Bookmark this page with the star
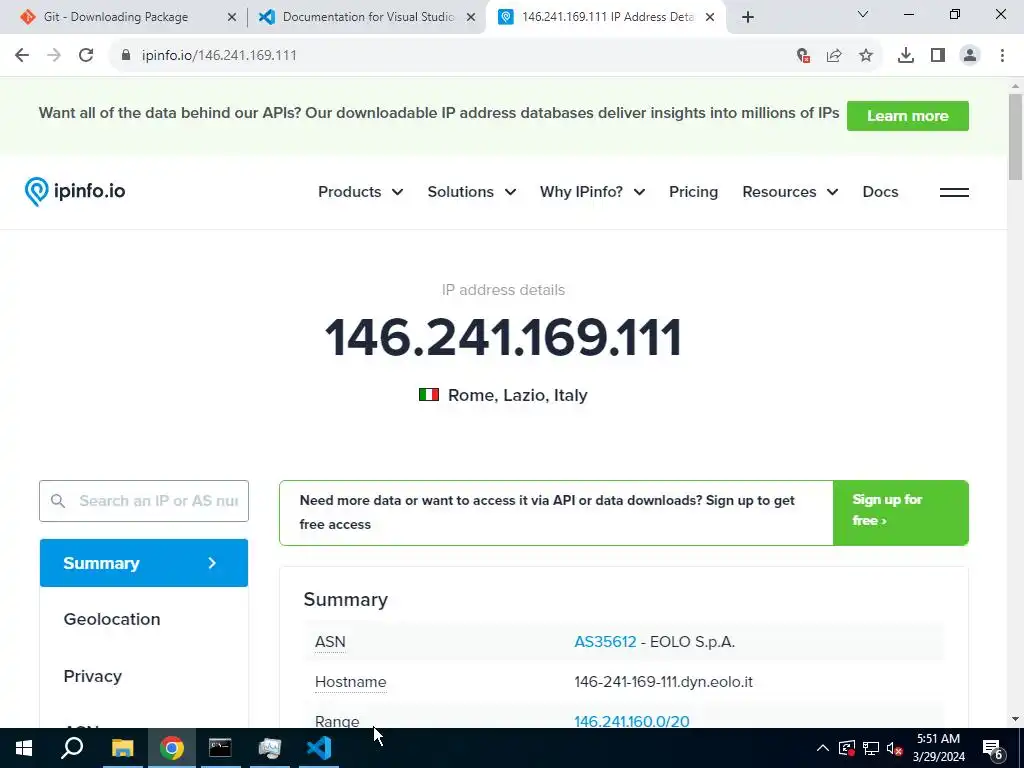Viewport: 1024px width, 768px height. (x=866, y=56)
